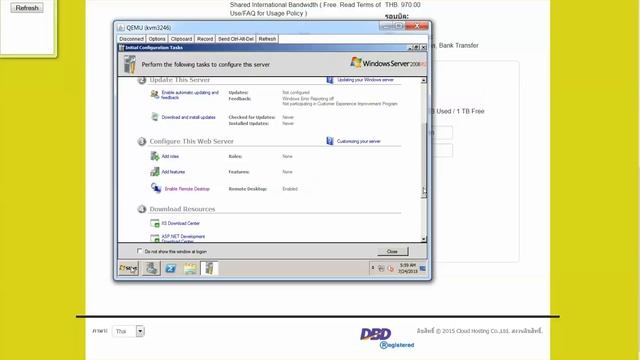Click the DBD Registered logo
This screenshot has width=640, height=360.
[387, 338]
